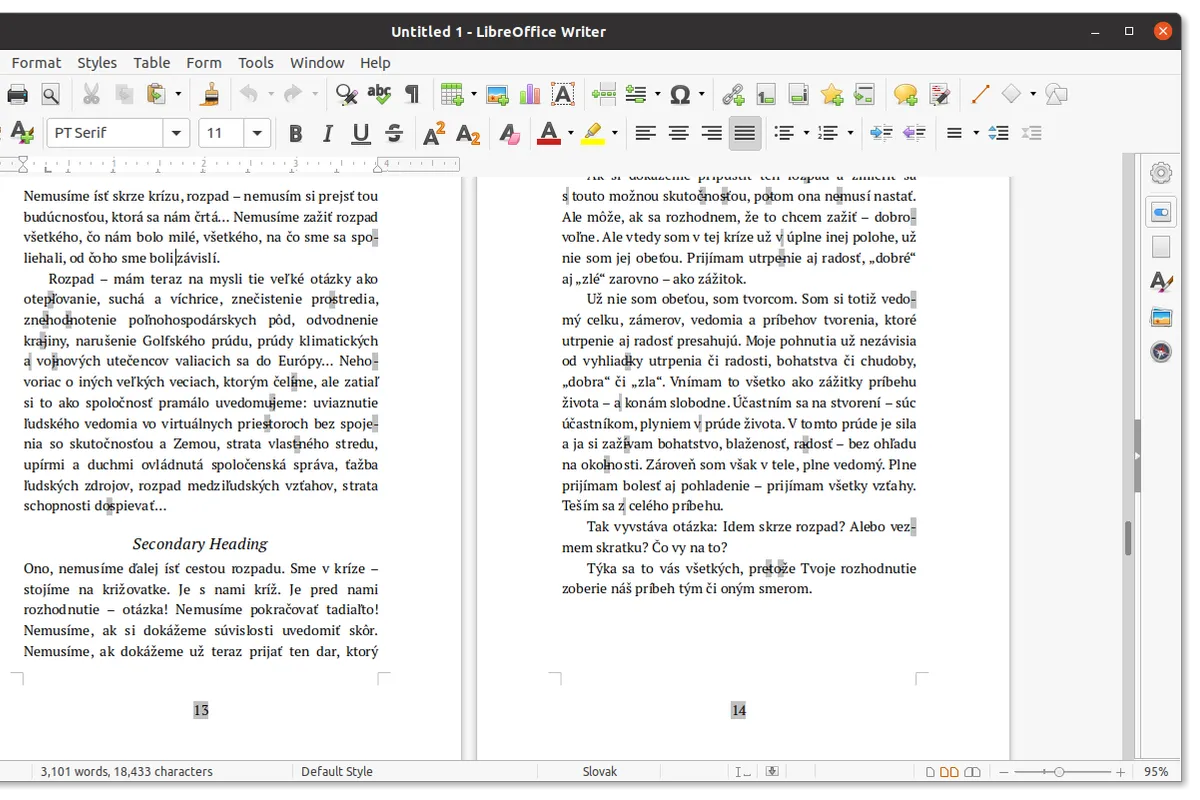Open the Special Character dropdown arrow
Image resolution: width=1200 pixels, height=800 pixels.
click(702, 95)
